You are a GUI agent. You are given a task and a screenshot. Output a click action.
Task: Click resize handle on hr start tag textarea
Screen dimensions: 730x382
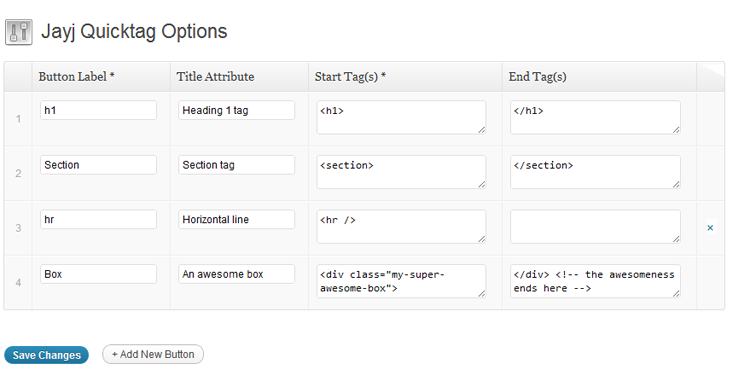tap(481, 239)
